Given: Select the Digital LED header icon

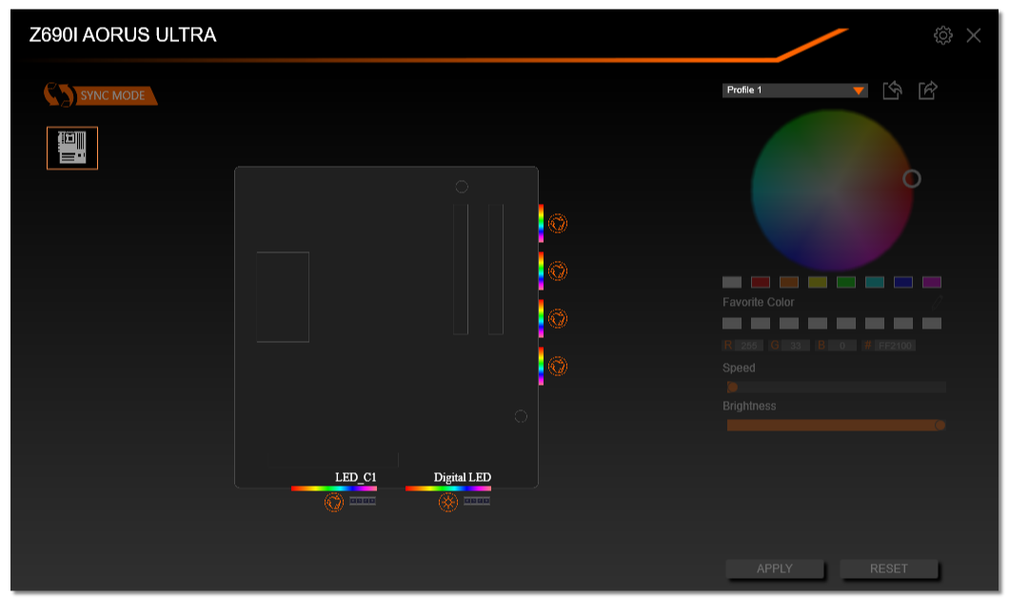Looking at the screenshot, I should click(x=448, y=502).
